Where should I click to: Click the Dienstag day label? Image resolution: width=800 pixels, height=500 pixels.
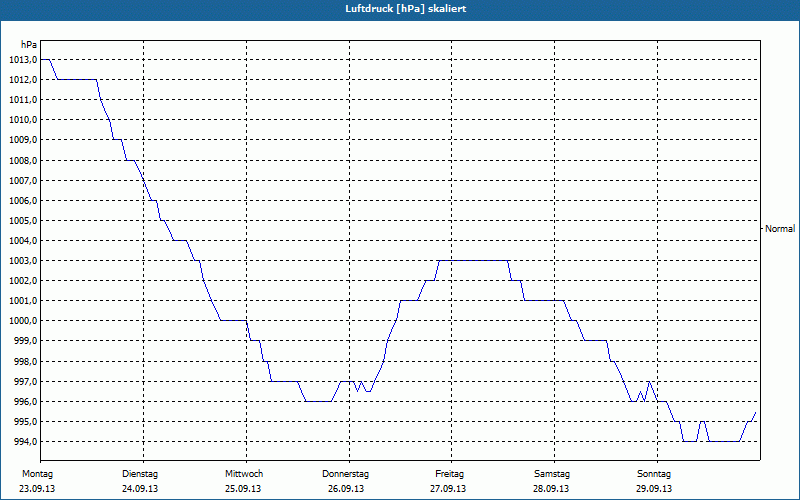coord(140,474)
